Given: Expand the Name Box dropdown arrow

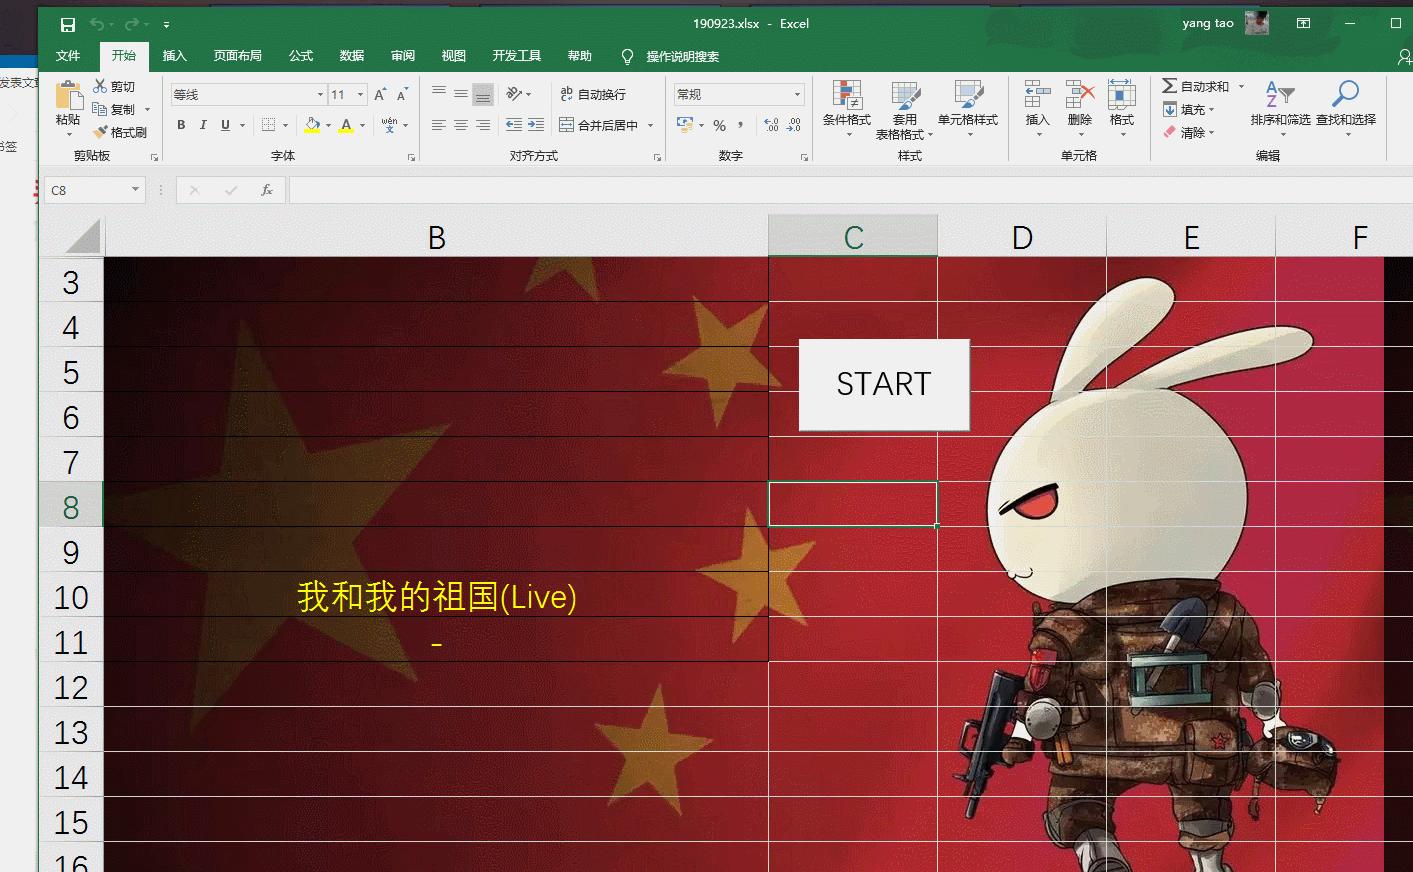Looking at the screenshot, I should [x=135, y=190].
